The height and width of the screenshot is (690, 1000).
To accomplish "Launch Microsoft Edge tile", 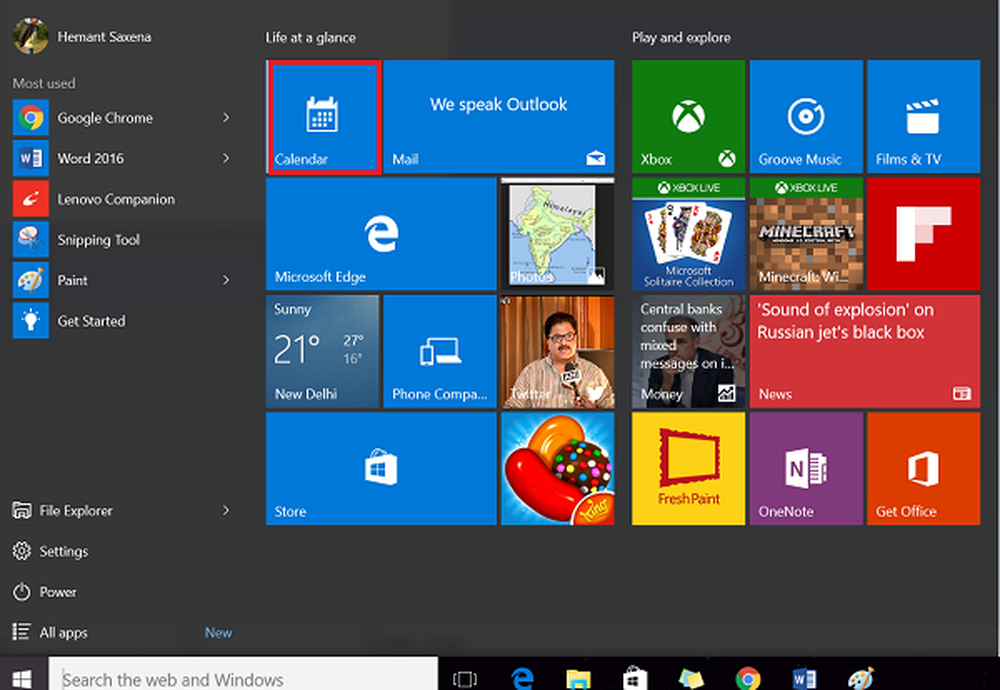I will pyautogui.click(x=381, y=234).
